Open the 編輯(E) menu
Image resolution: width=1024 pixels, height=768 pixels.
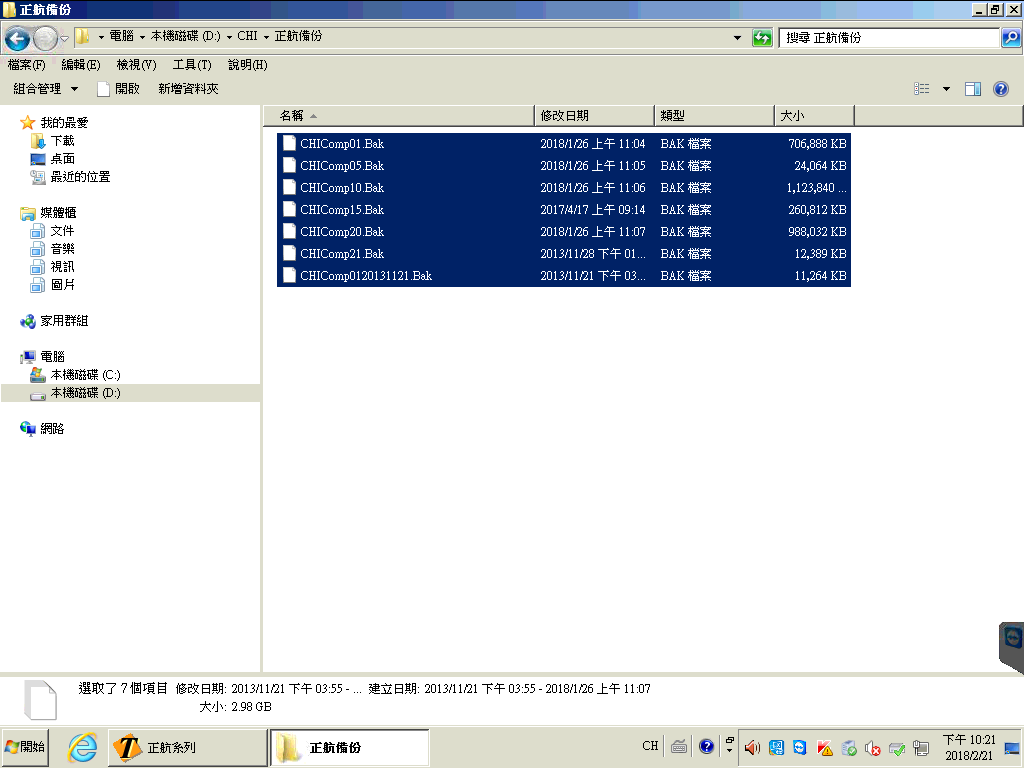(81, 65)
